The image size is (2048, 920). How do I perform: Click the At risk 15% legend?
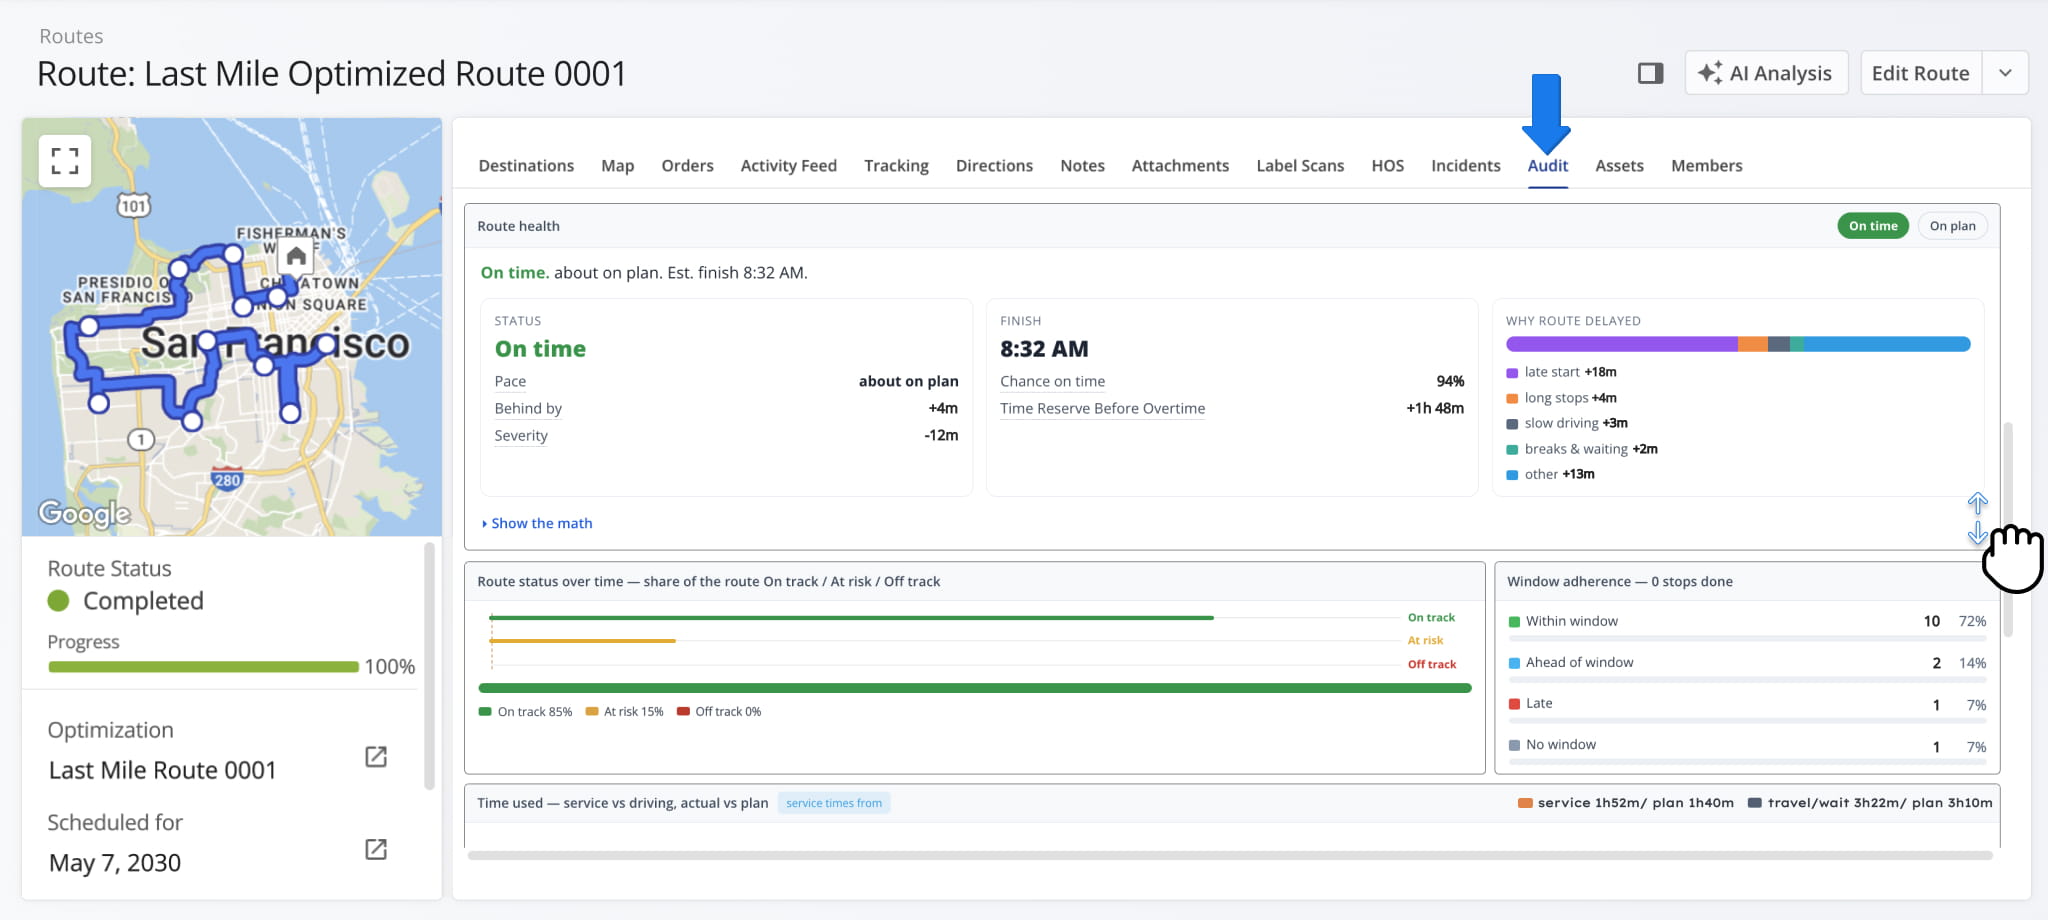tap(624, 712)
